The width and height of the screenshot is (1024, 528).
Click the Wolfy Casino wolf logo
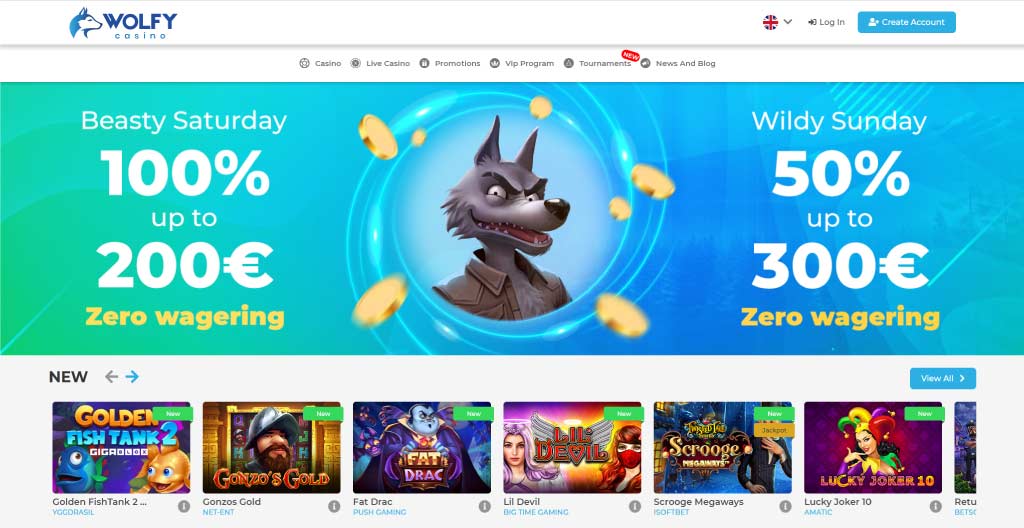coord(123,23)
